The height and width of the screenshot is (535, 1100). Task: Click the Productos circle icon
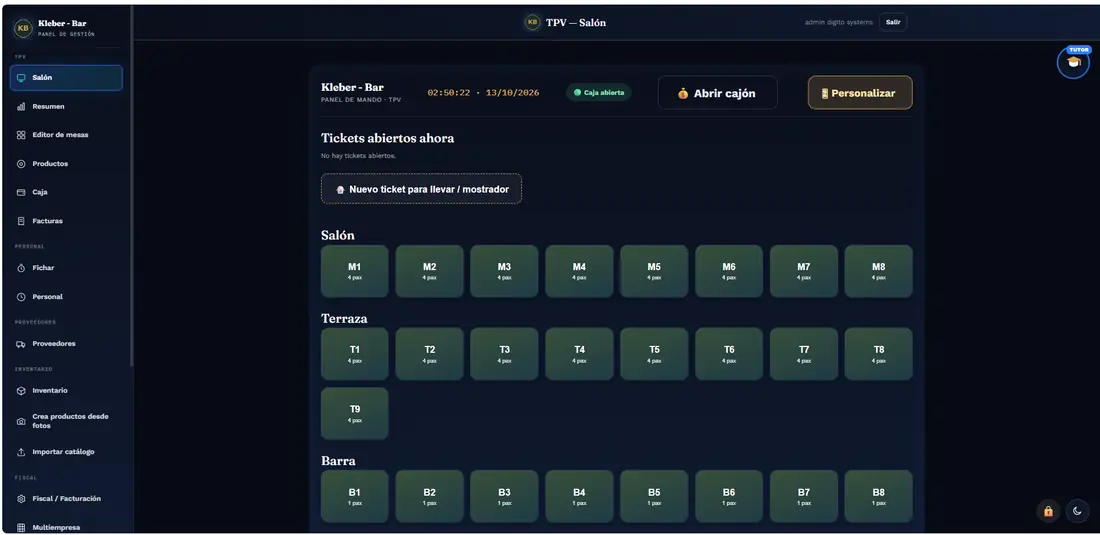[x=21, y=163]
